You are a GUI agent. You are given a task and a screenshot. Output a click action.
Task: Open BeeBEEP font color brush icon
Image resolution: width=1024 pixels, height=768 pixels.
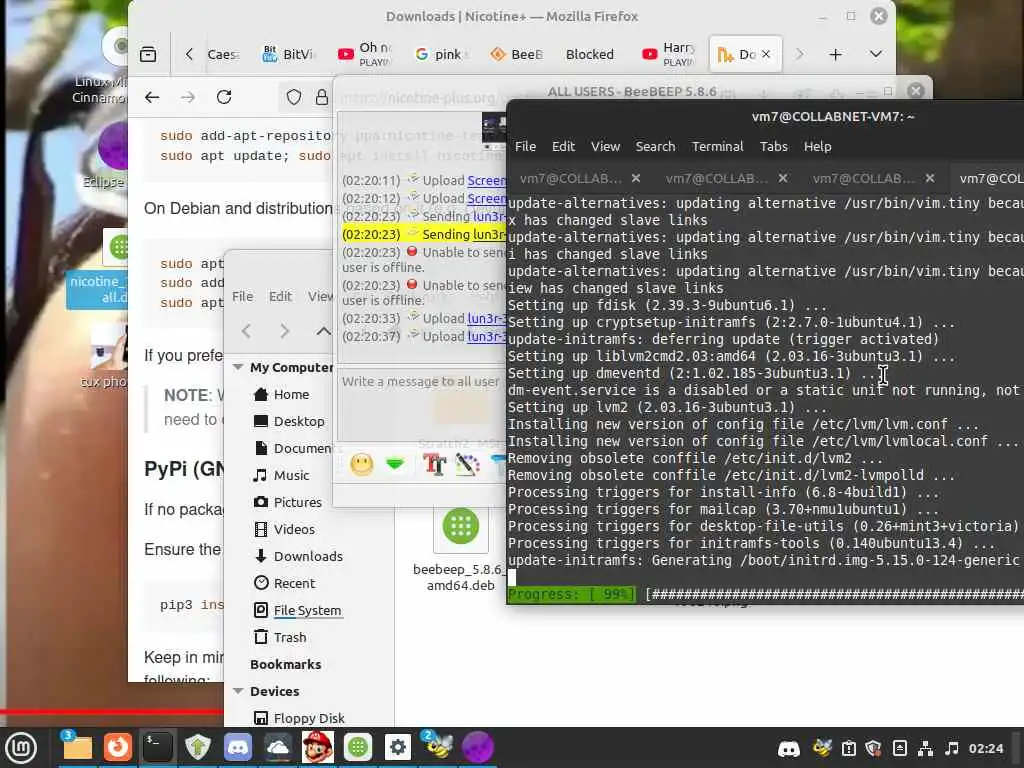(x=468, y=464)
